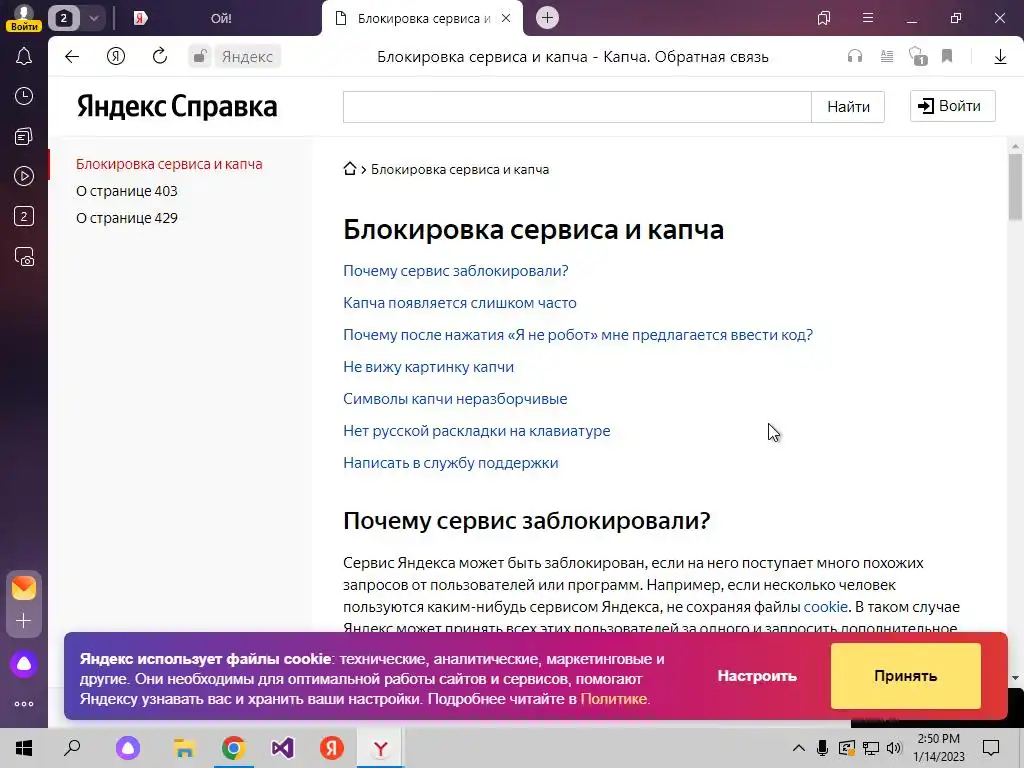The image size is (1024, 768).
Task: Open Политике link in cookie banner
Action: tap(613, 699)
